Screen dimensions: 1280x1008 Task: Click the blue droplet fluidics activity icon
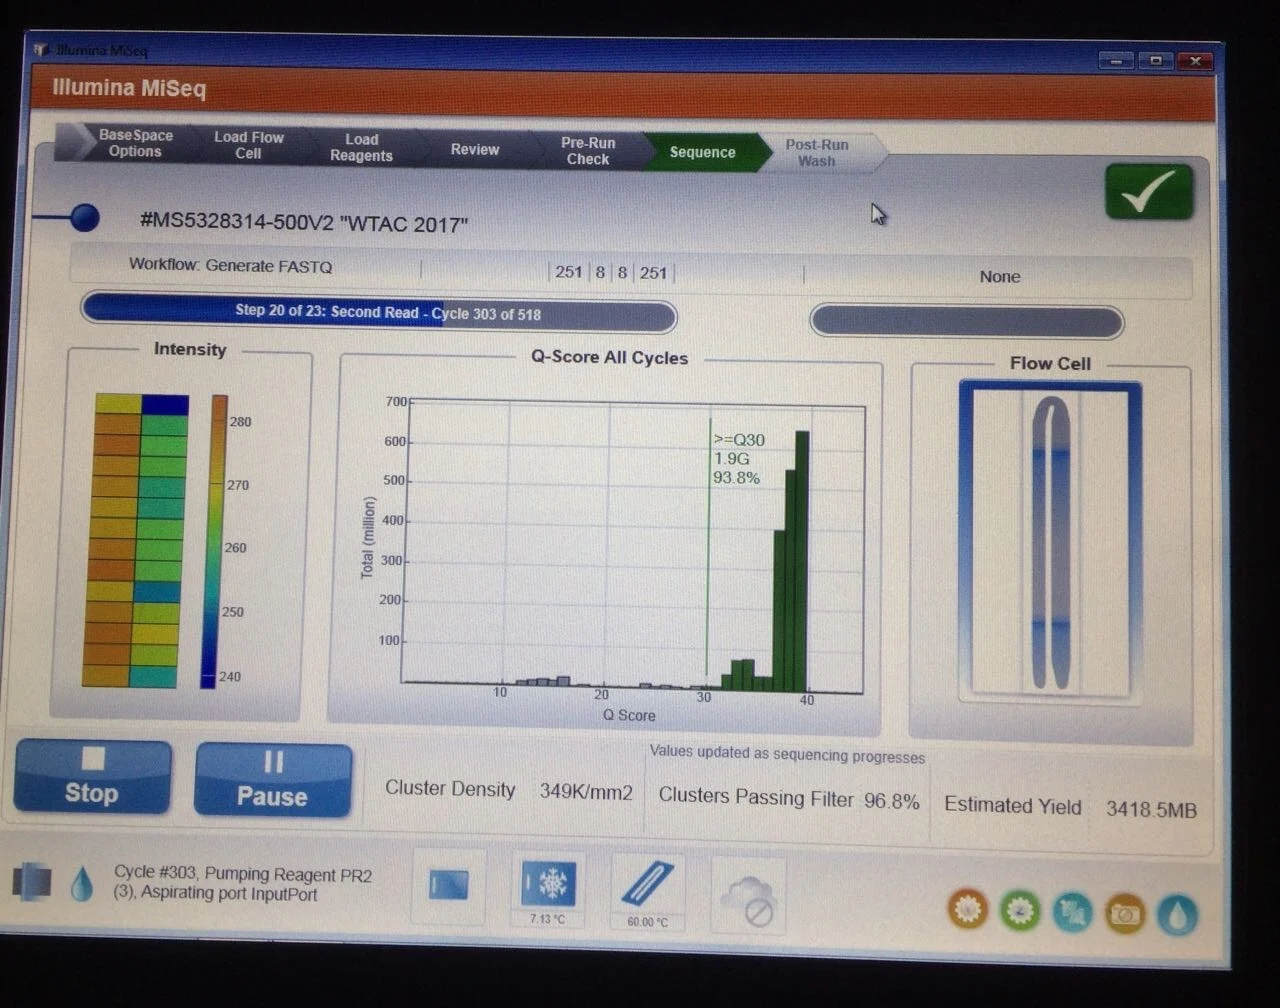pyautogui.click(x=1177, y=916)
